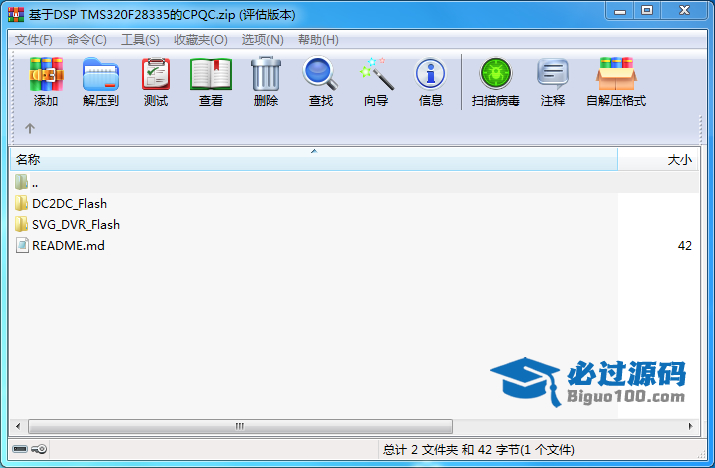715x468 pixels.
Task: Select the SVG_DVR_Flash folder name
Action: tap(76, 224)
